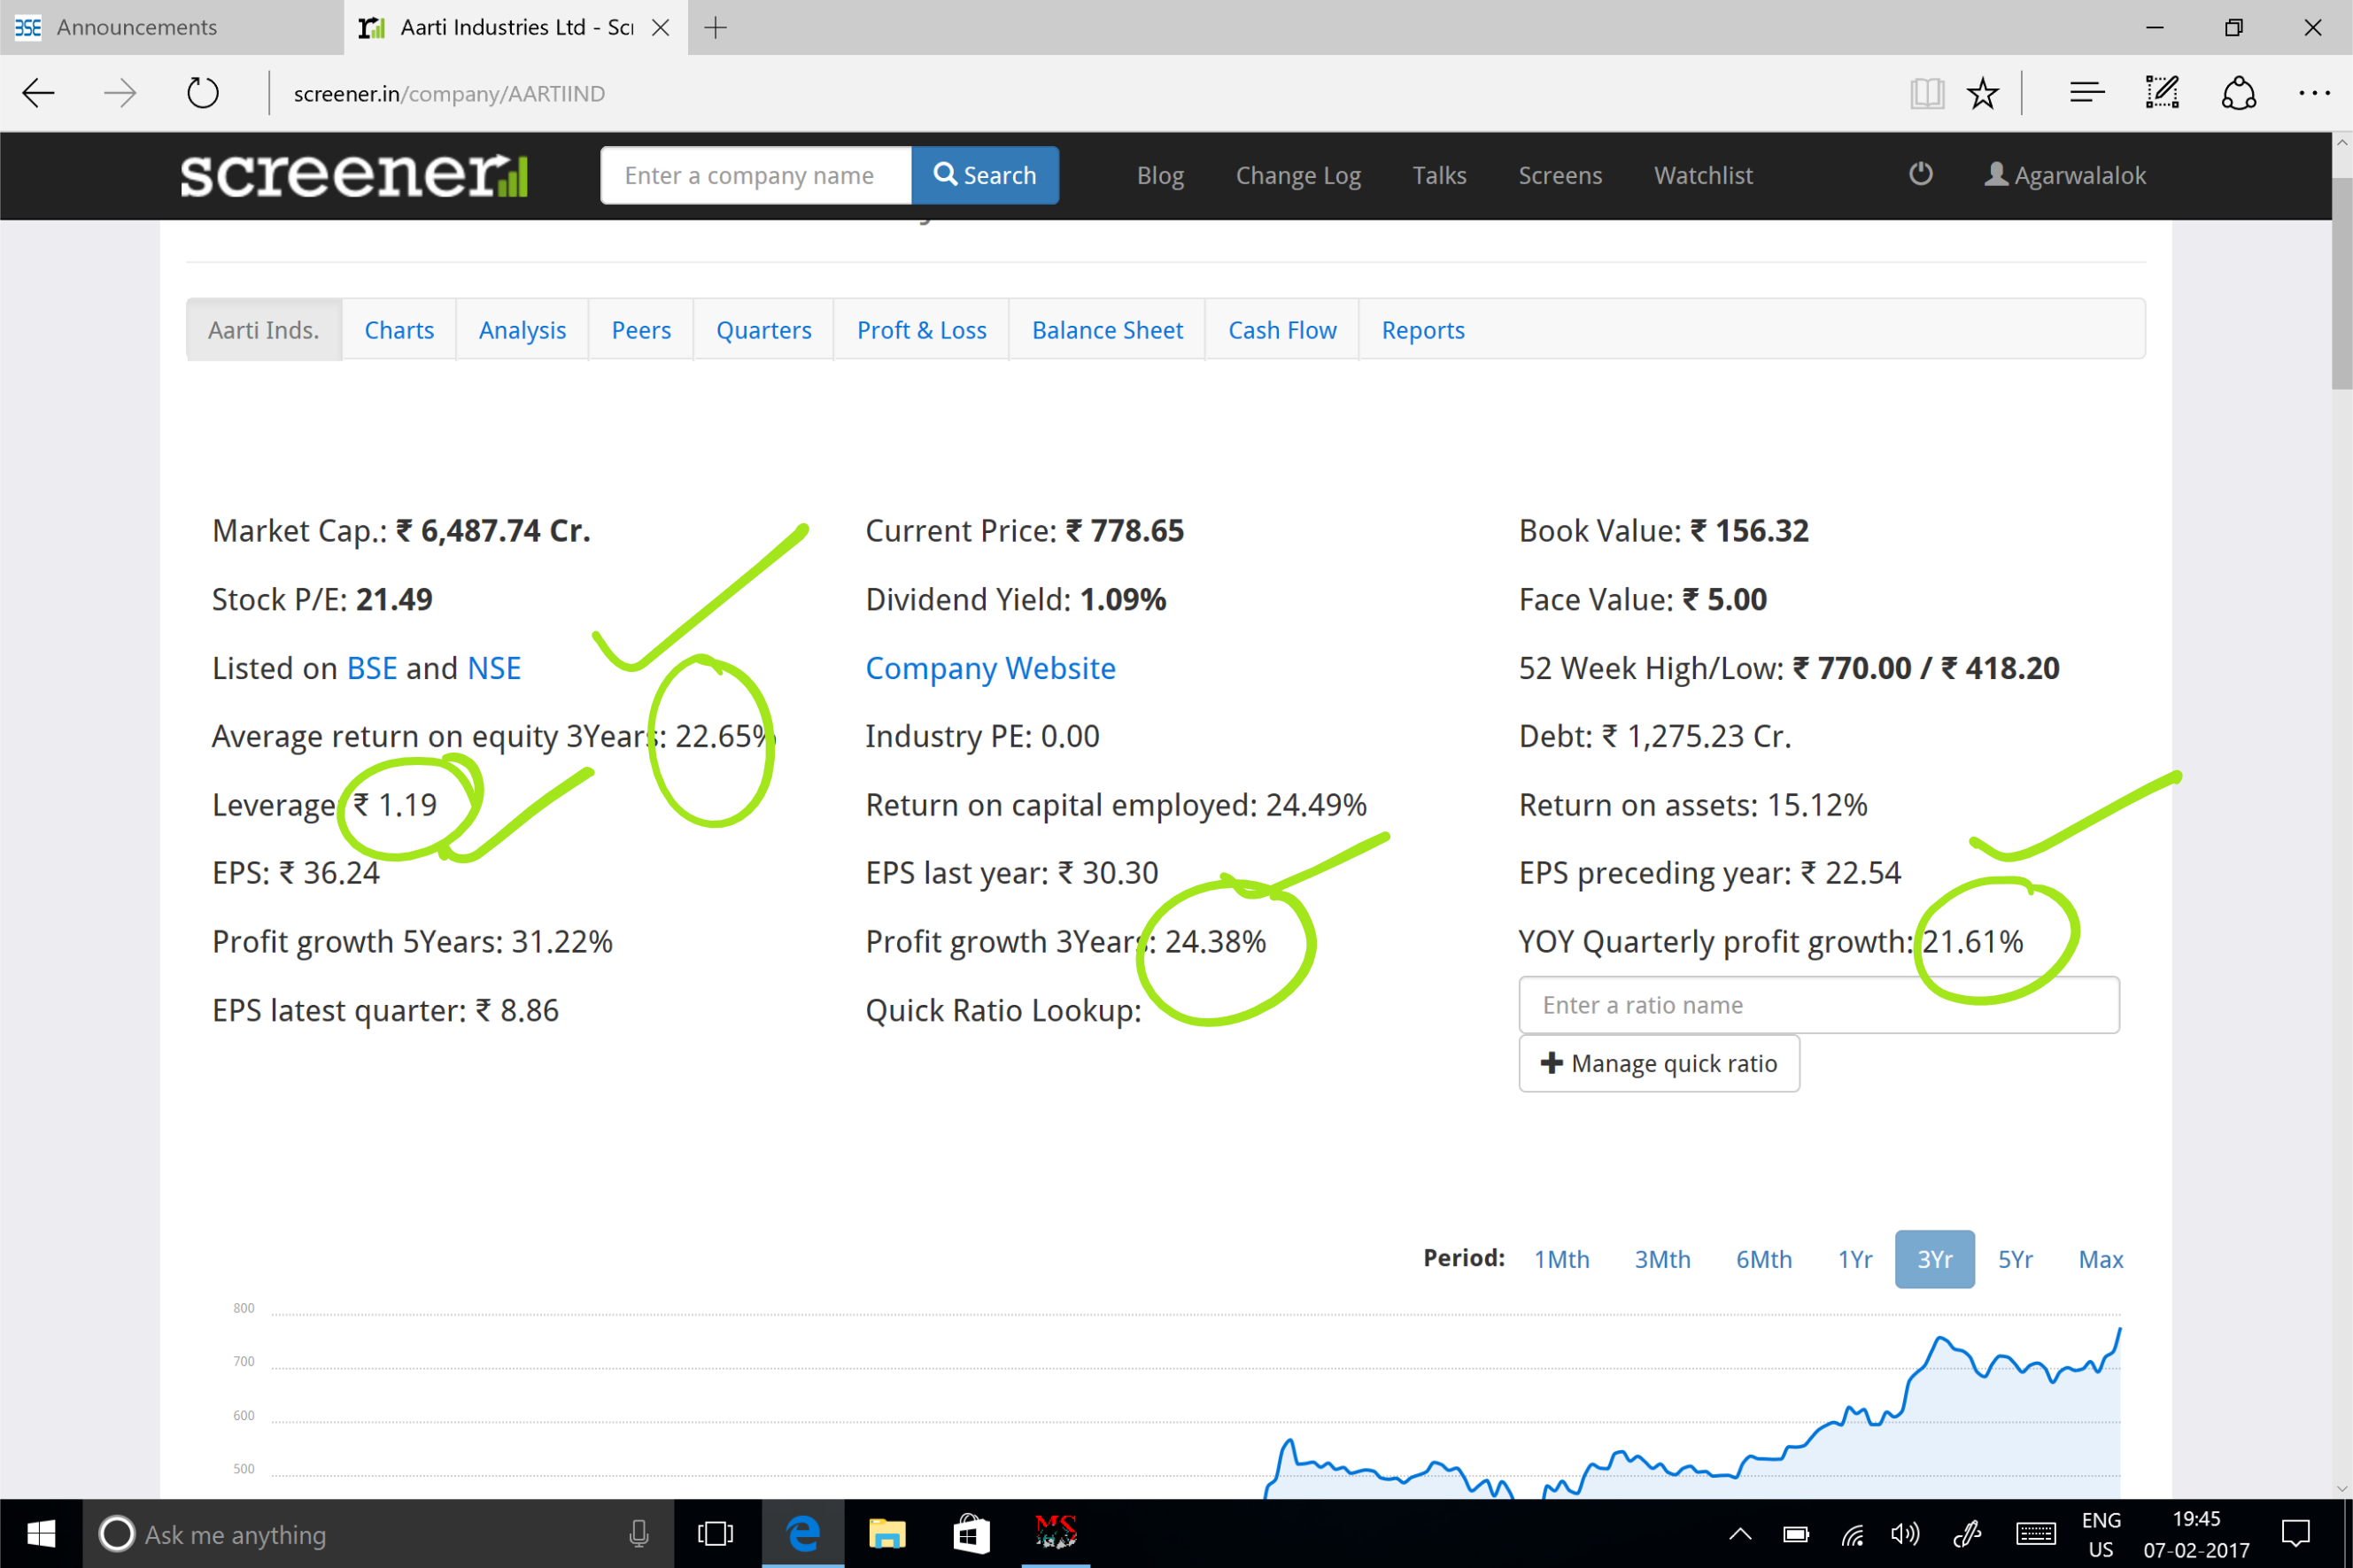Click the browser refresh icon
Screen dimensions: 2353x1568
(203, 93)
